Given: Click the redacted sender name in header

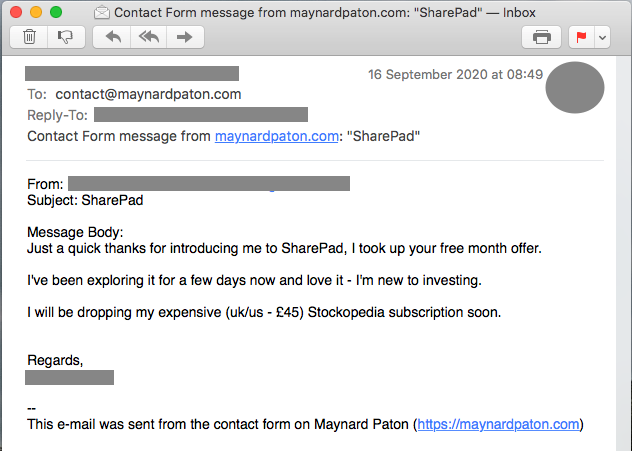Looking at the screenshot, I should (132, 74).
